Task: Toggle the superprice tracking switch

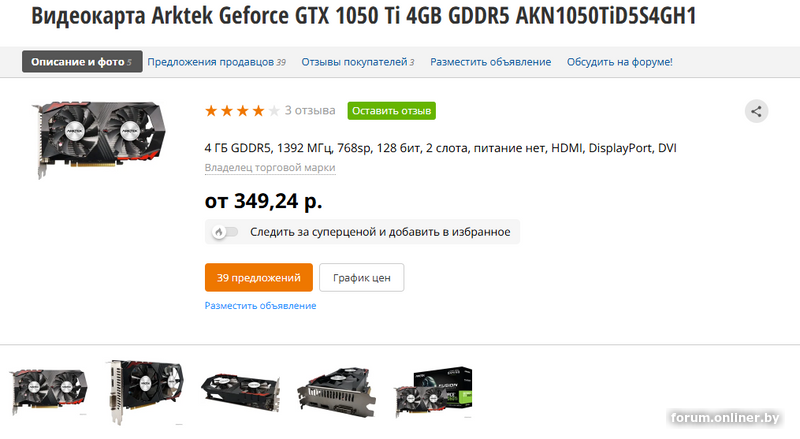Action: point(224,232)
